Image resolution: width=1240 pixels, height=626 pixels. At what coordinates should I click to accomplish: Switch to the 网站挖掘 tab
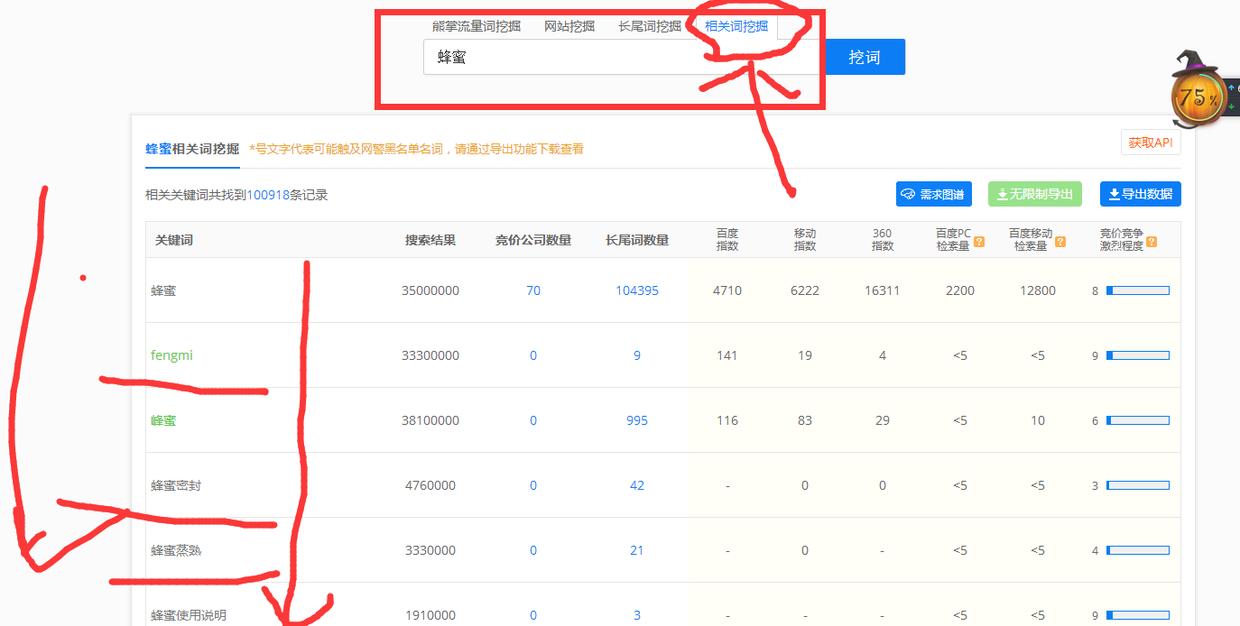coord(571,25)
